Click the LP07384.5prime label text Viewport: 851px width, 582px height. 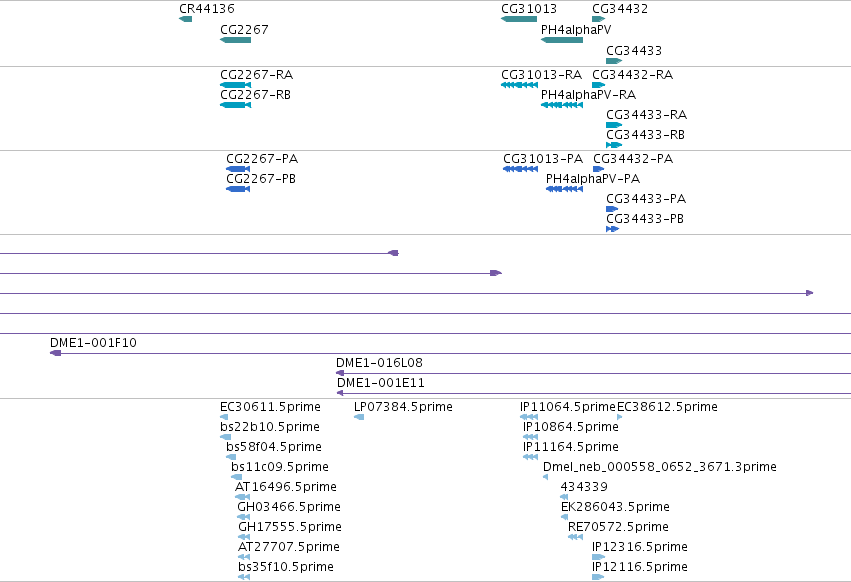[403, 407]
